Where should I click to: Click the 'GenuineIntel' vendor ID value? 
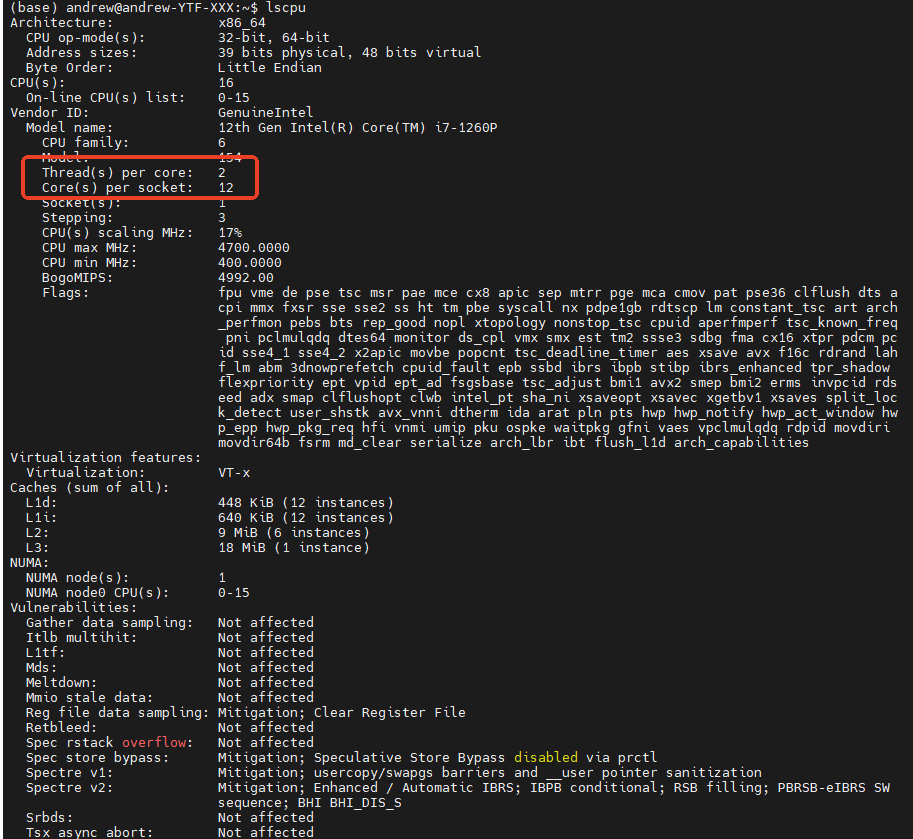click(266, 112)
